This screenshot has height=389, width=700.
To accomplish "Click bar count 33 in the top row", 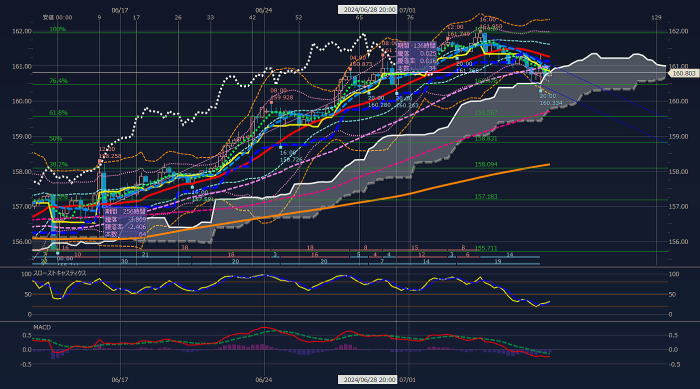I will pos(210,17).
